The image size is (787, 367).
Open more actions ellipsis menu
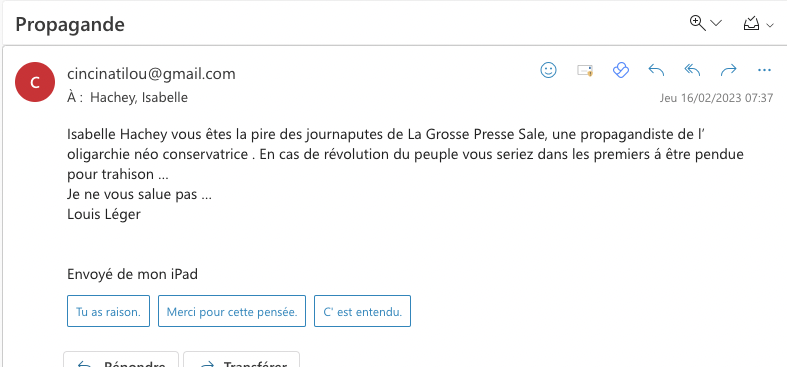pos(764,70)
